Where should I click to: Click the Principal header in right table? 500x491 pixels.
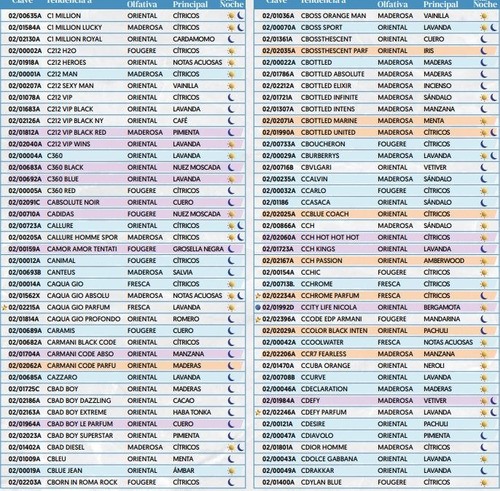(441, 4)
